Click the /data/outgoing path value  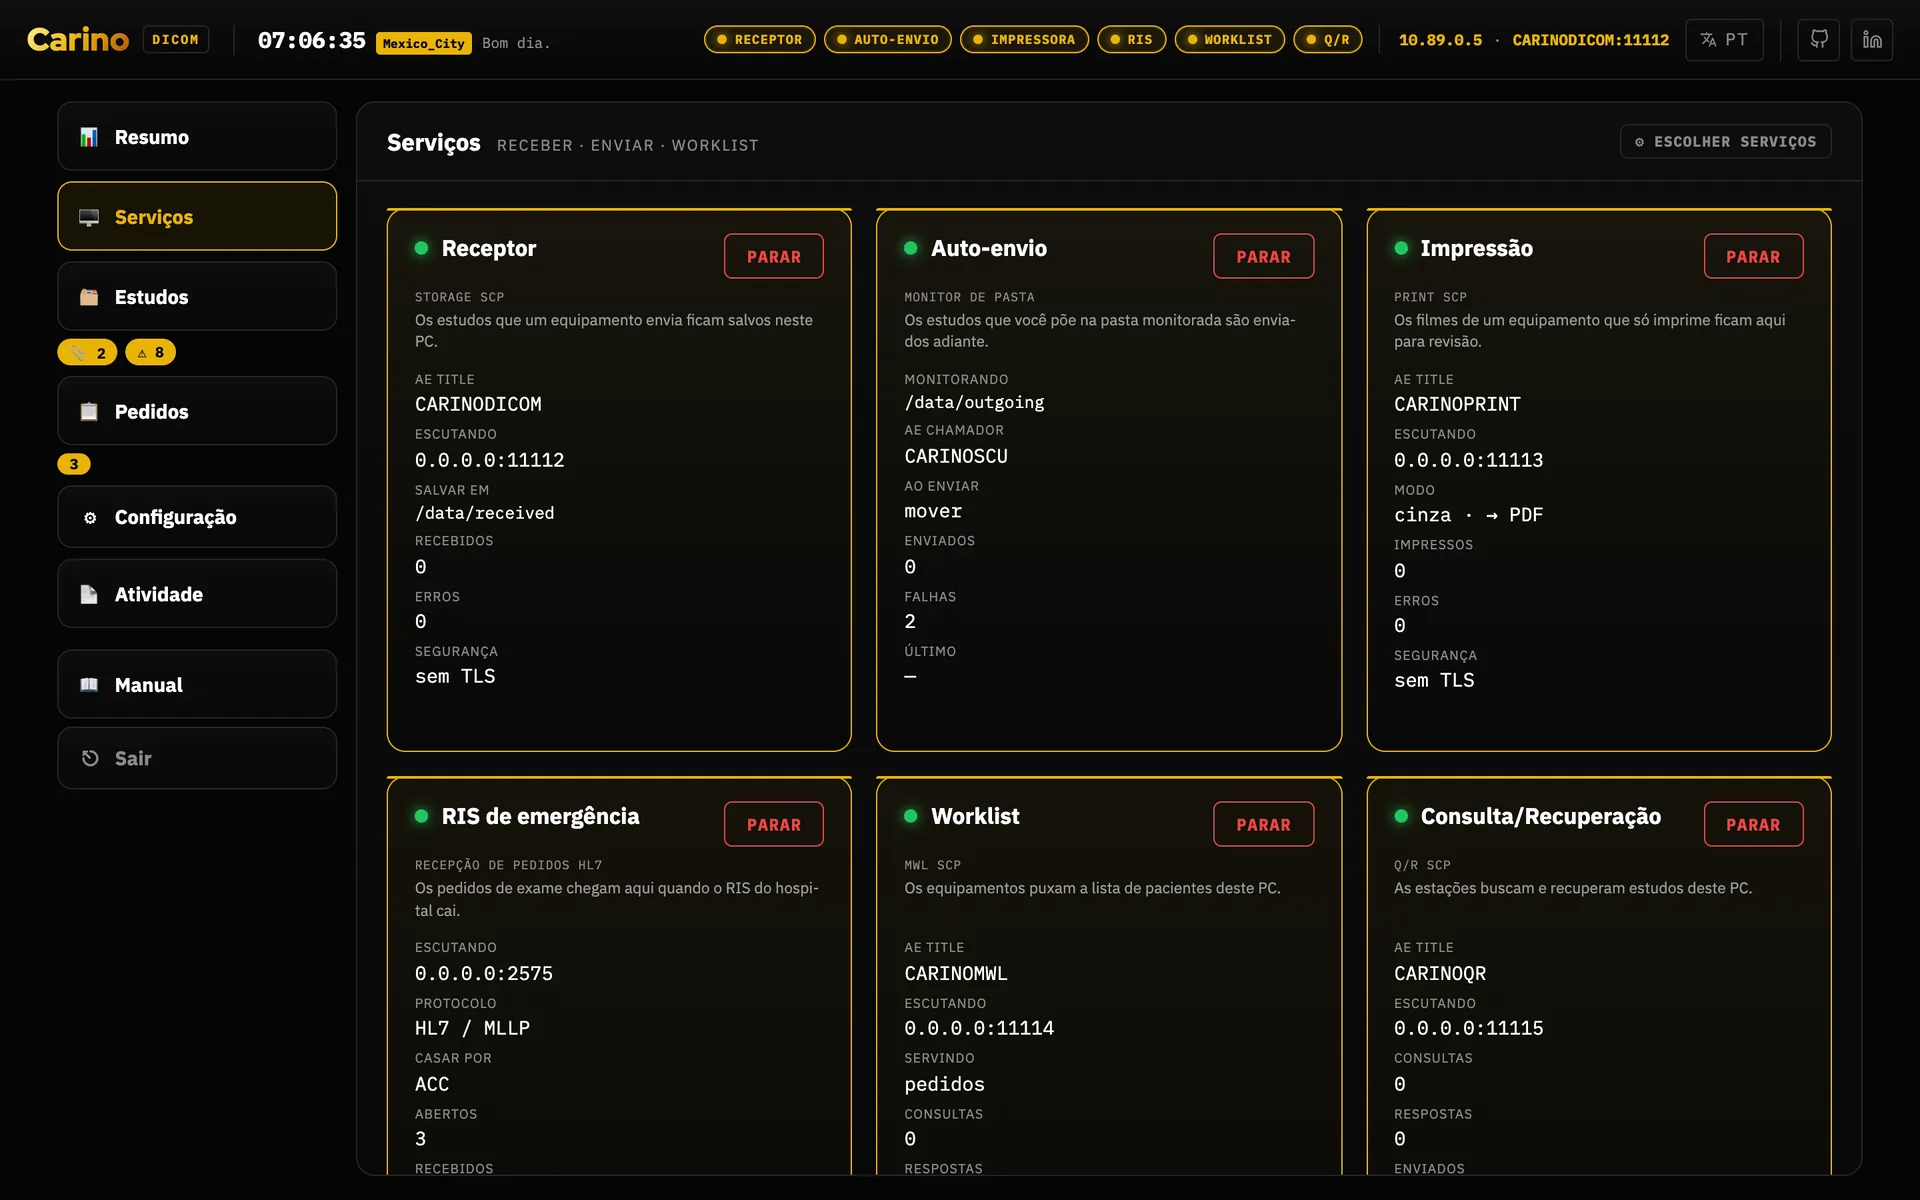click(974, 402)
